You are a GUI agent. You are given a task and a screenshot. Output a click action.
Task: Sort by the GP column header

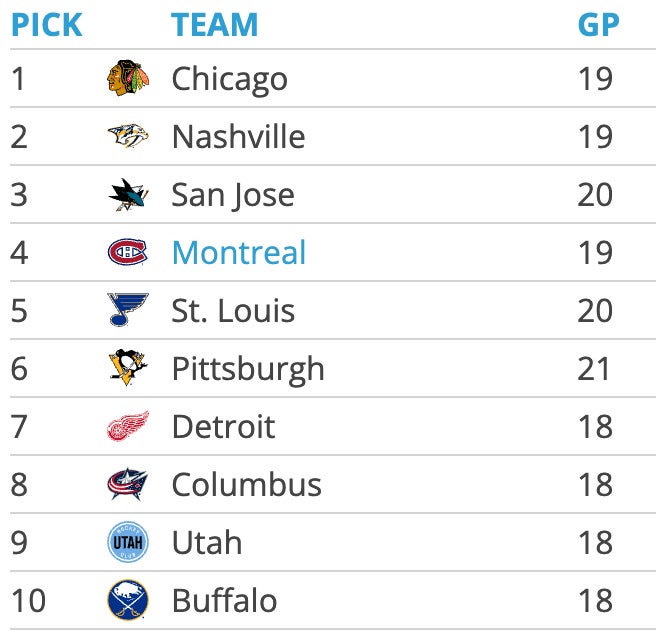click(x=598, y=25)
